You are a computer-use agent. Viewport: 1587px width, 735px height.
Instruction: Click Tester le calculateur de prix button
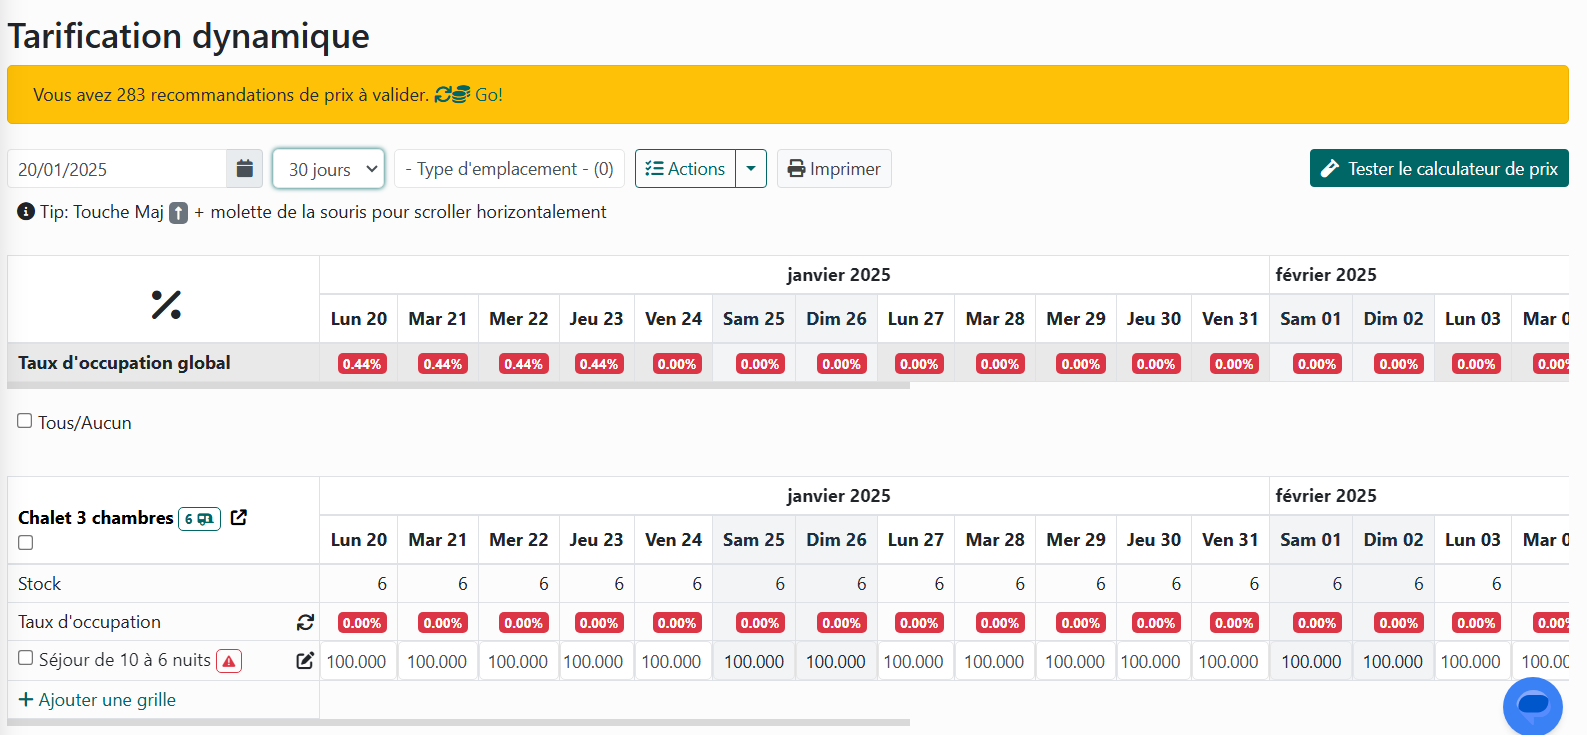(x=1438, y=169)
